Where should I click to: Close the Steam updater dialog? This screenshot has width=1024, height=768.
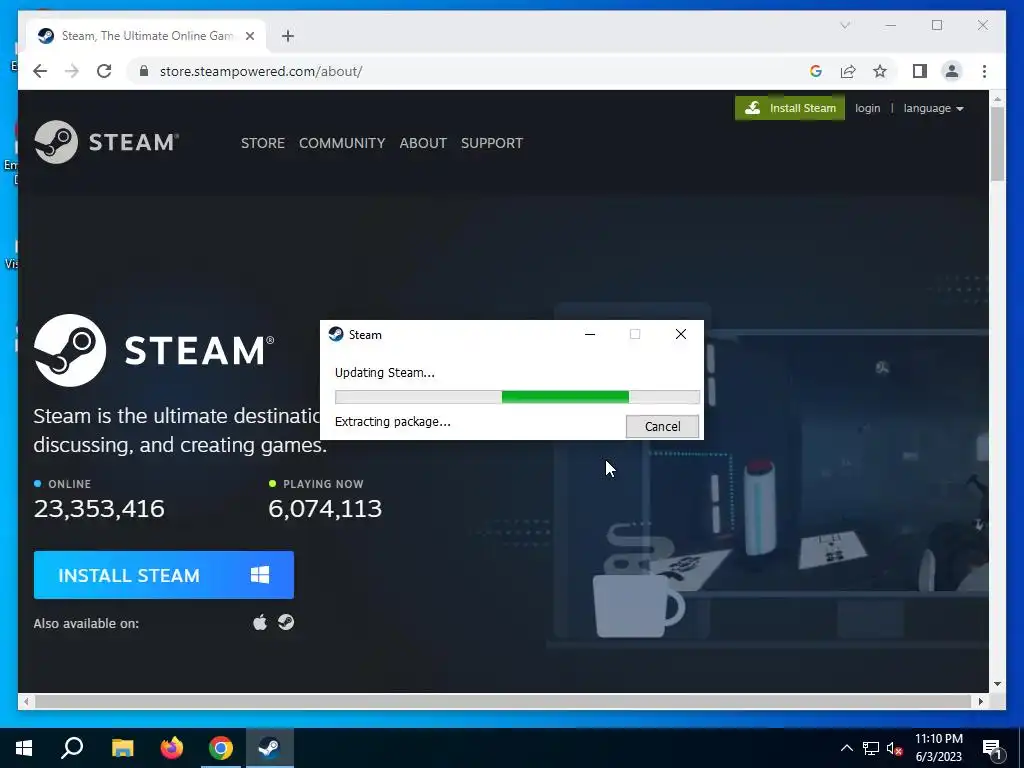click(x=680, y=334)
